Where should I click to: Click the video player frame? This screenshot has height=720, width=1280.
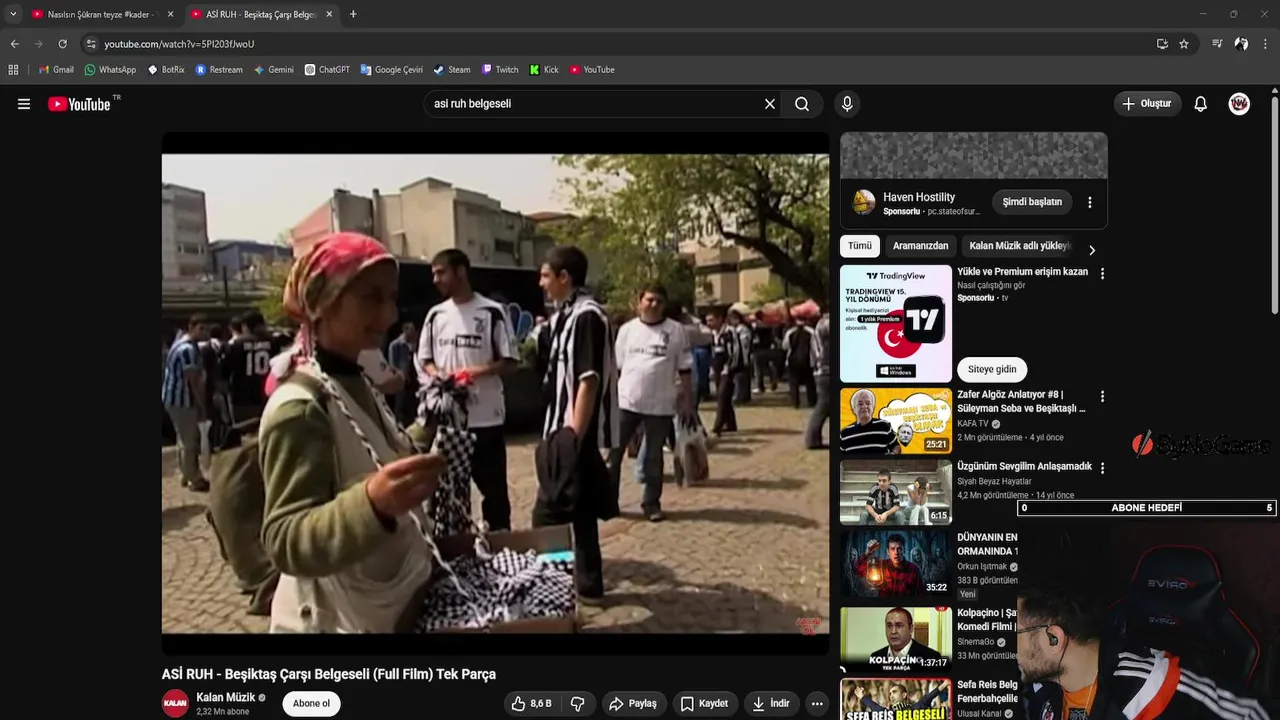(495, 393)
